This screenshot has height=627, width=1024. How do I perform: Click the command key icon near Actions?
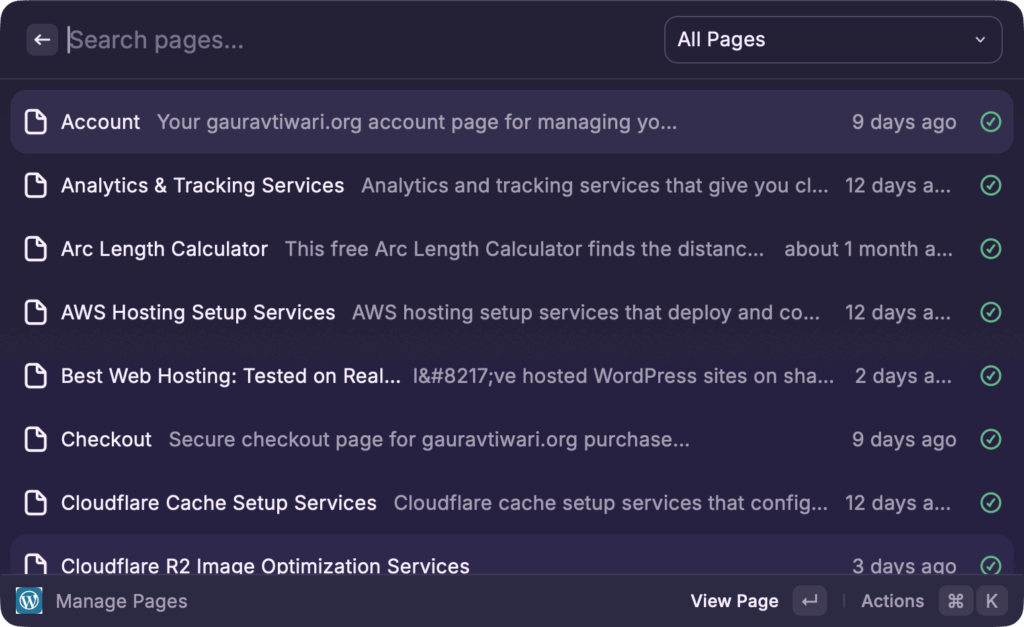955,600
